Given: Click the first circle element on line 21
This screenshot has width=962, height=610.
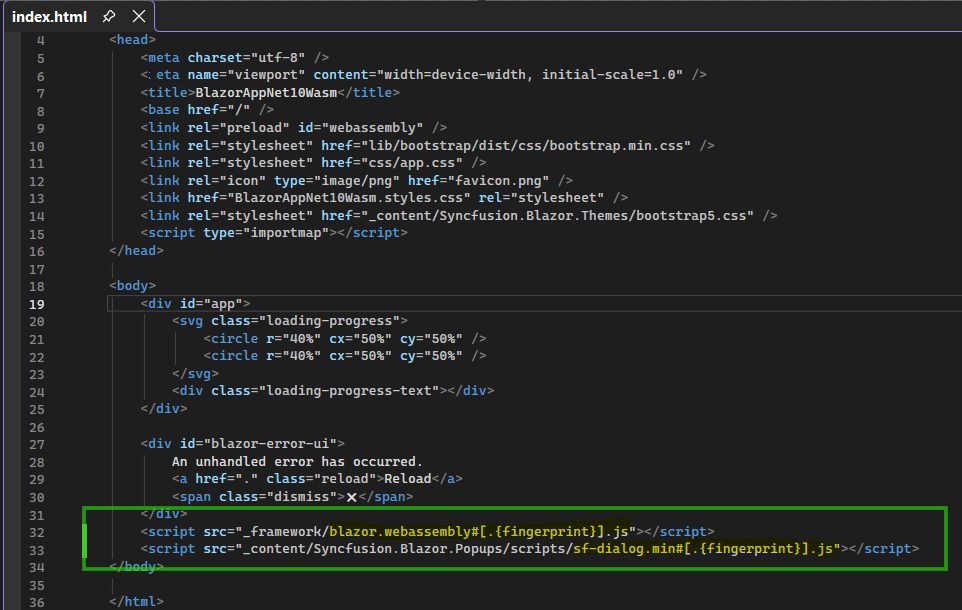Looking at the screenshot, I should coord(233,338).
